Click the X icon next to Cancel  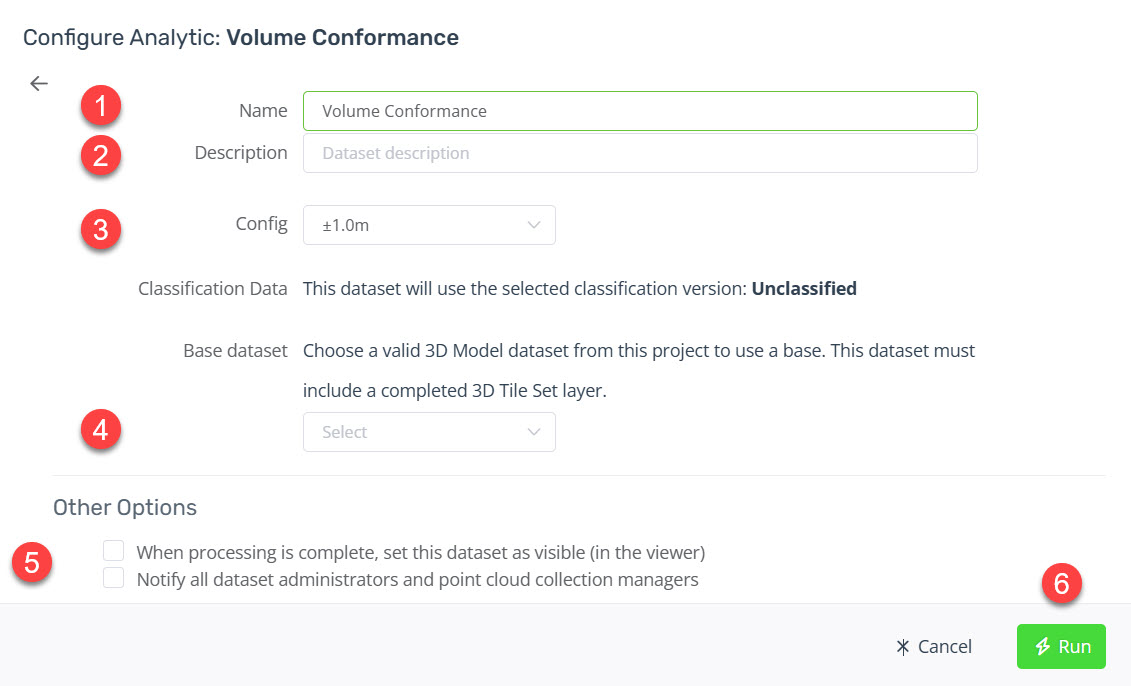tap(901, 647)
